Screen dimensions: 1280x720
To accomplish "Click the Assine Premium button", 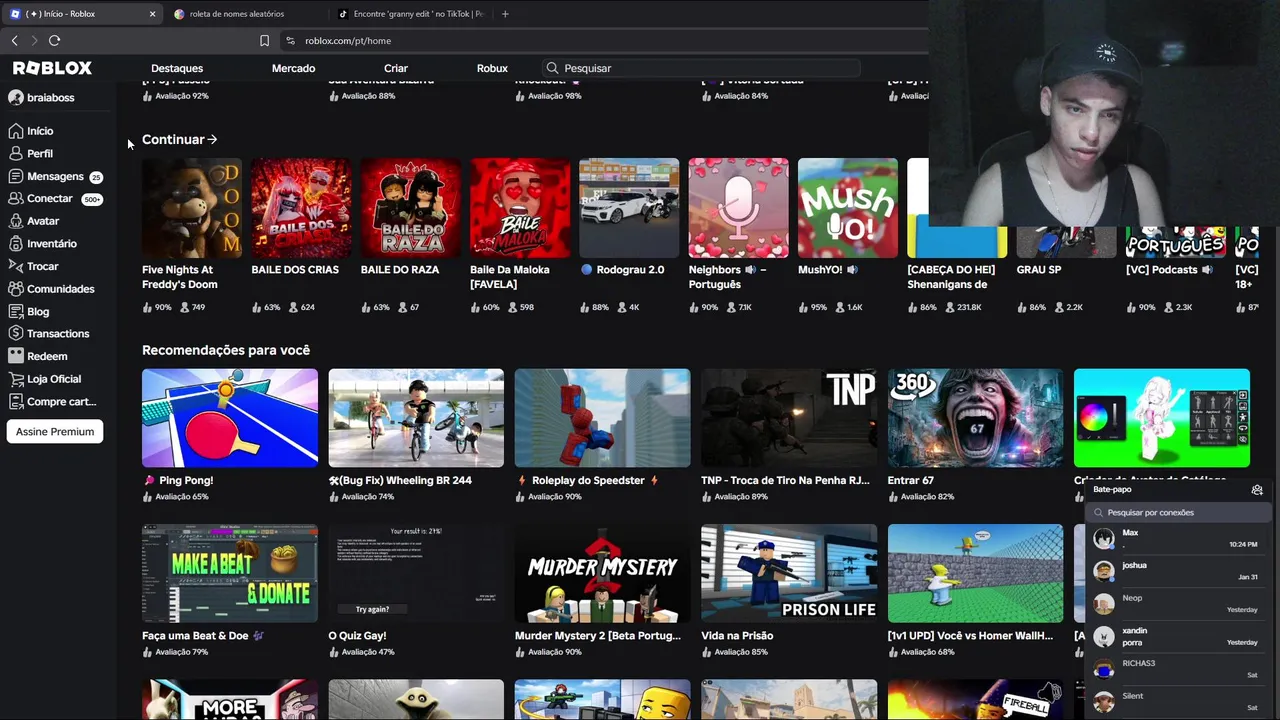I will click(55, 432).
